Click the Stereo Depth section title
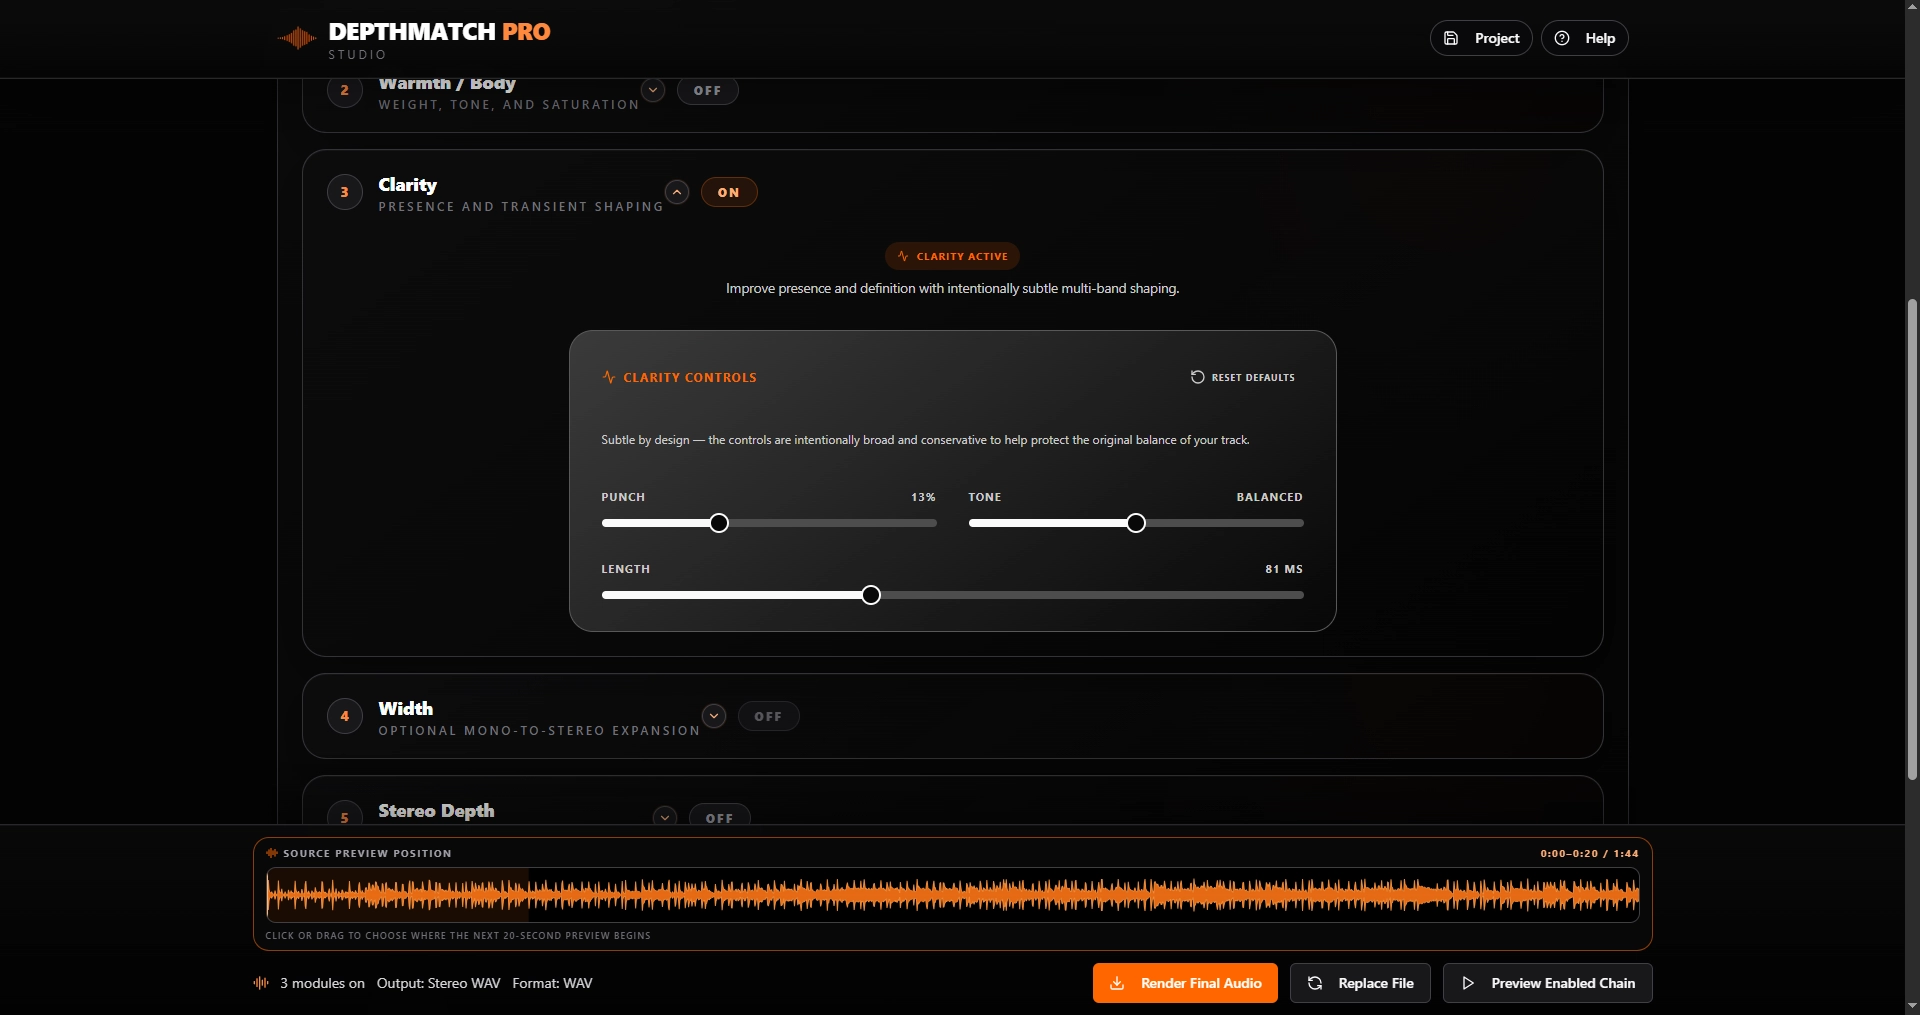Viewport: 1920px width, 1015px height. 436,811
